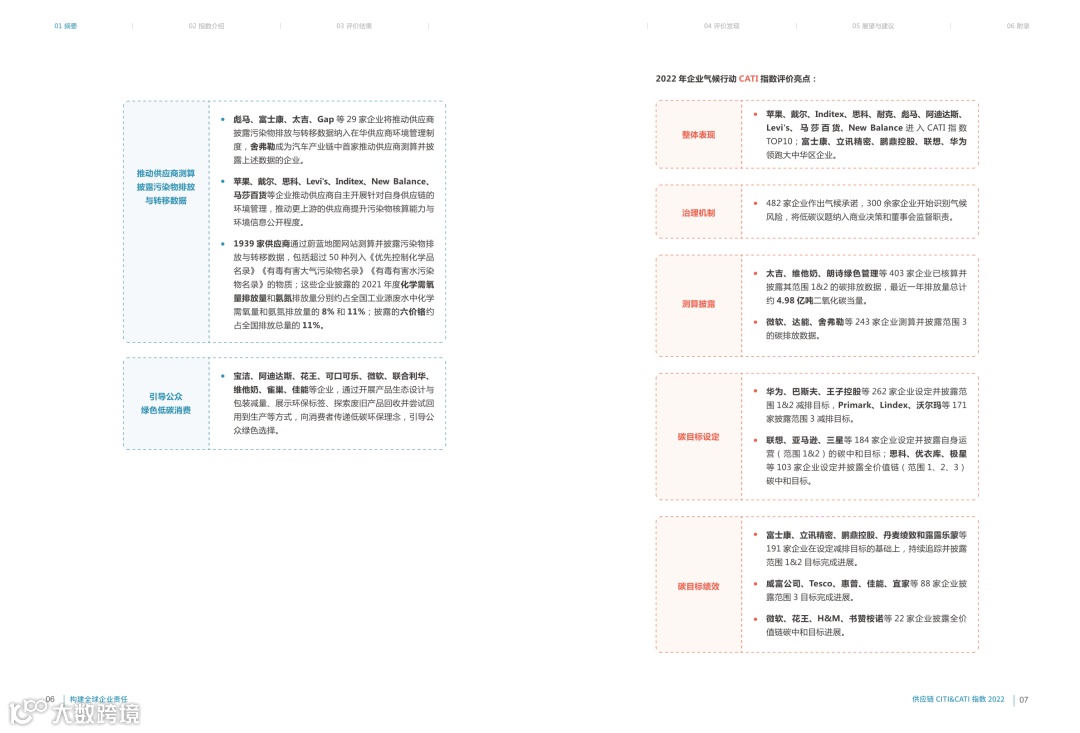1080x733 pixels.
Task: Click the bullet starting 联想、亚马逊、三星
Action: click(866, 460)
